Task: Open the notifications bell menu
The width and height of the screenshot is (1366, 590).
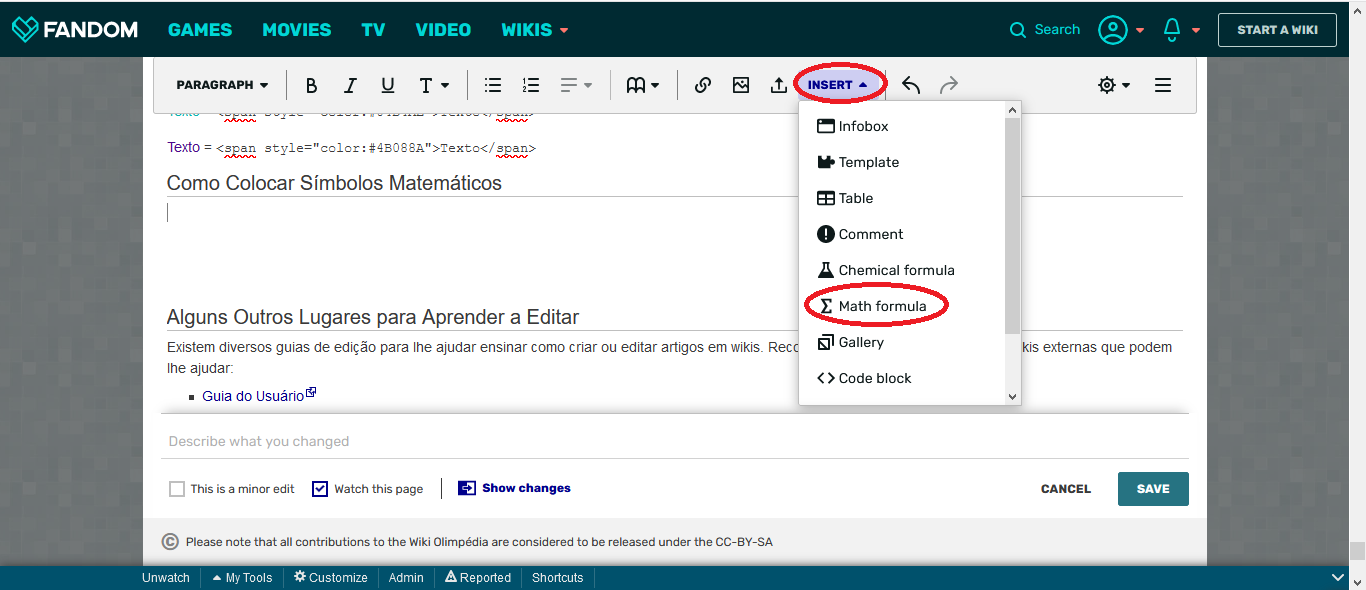Action: (x=1181, y=30)
